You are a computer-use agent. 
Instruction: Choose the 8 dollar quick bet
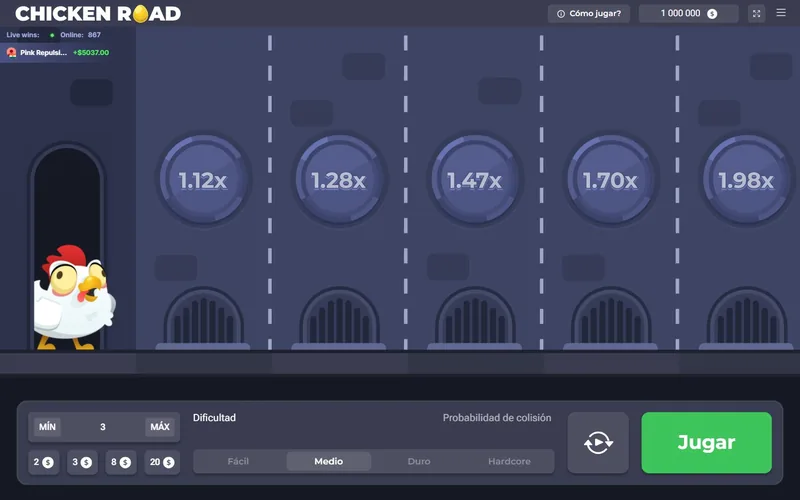tap(121, 462)
